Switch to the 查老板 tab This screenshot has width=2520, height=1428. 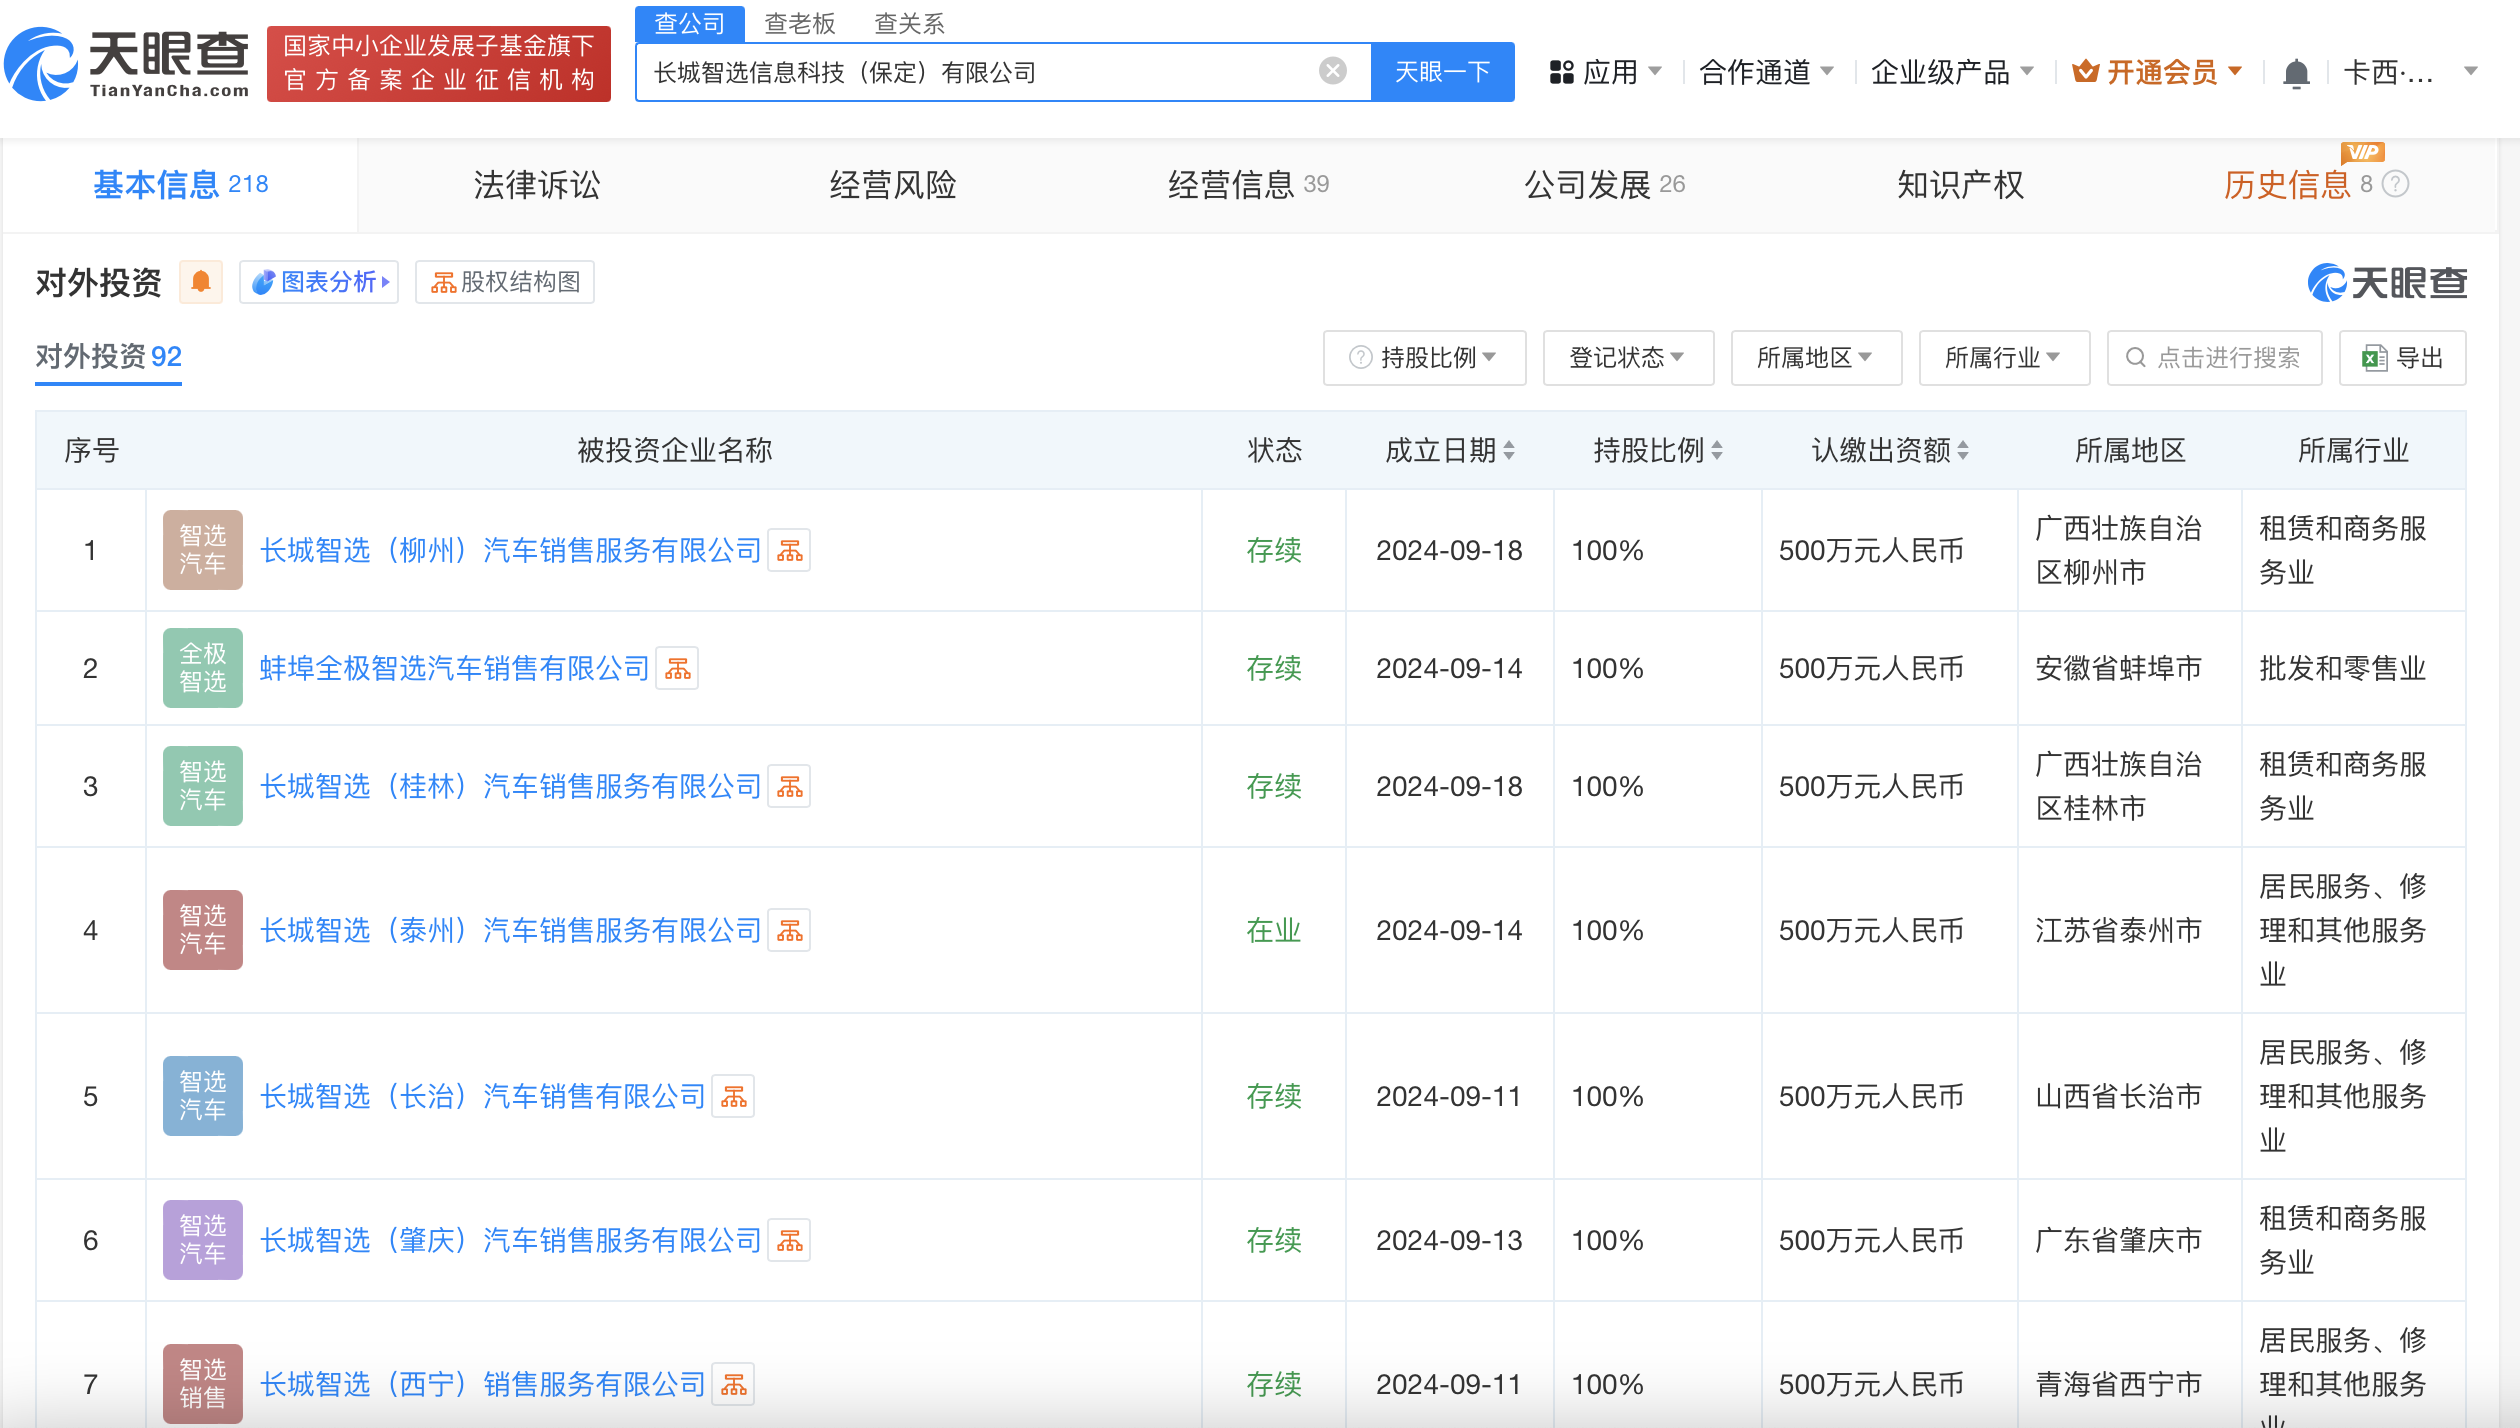point(800,23)
